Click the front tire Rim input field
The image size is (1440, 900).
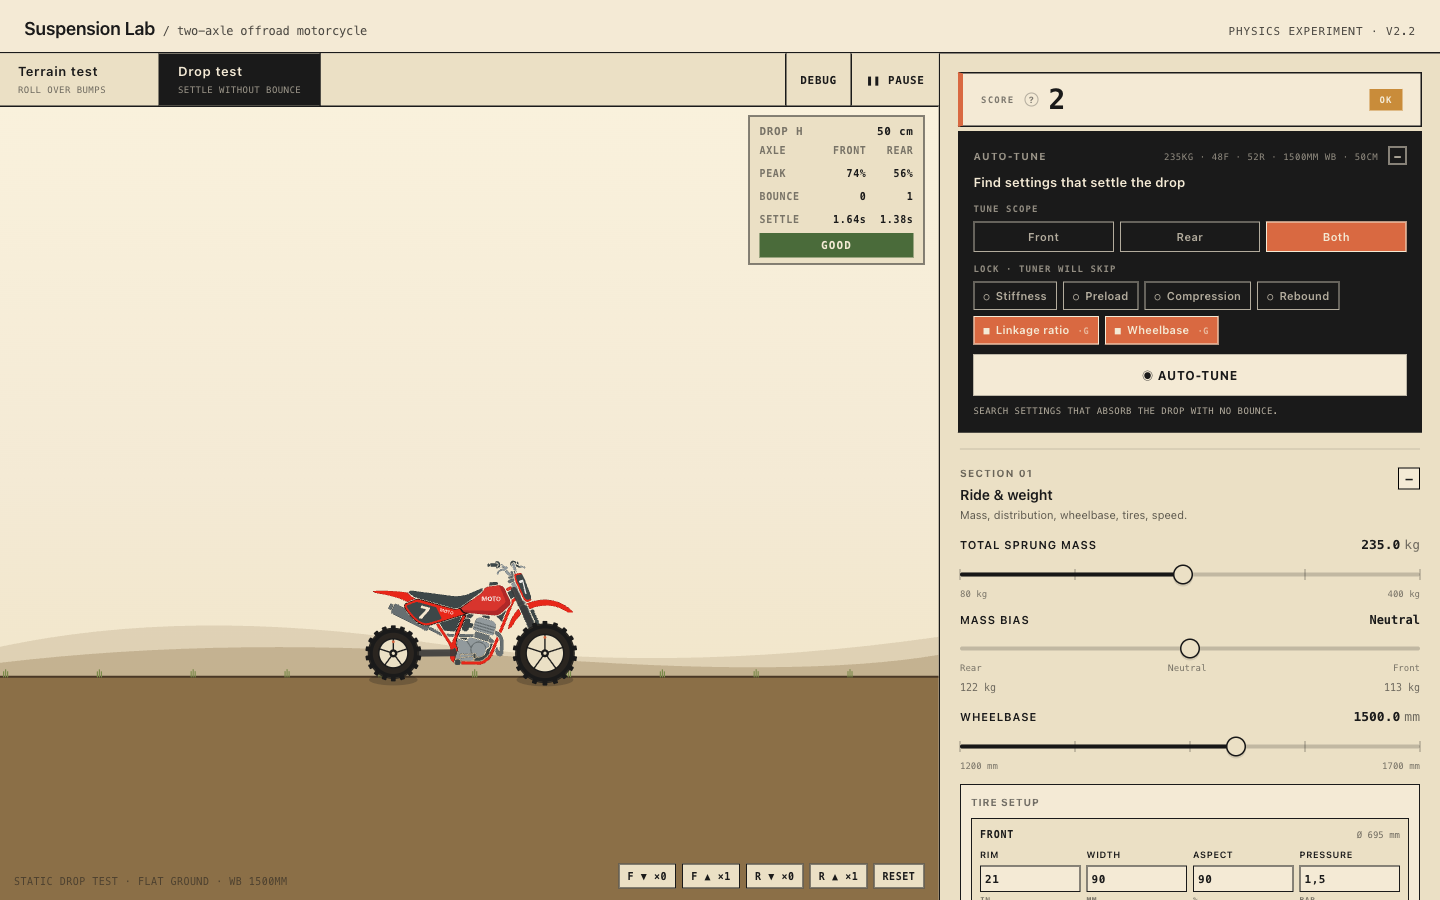tap(1030, 879)
